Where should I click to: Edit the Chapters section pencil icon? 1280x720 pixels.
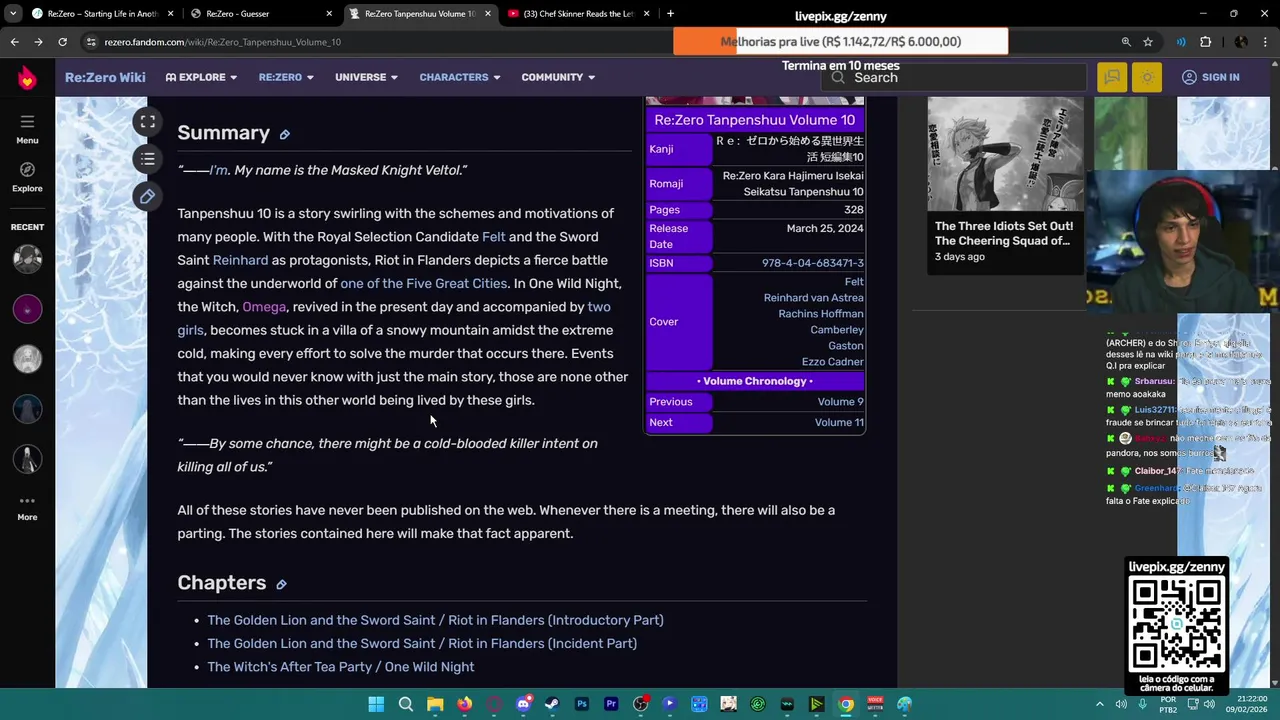281,585
